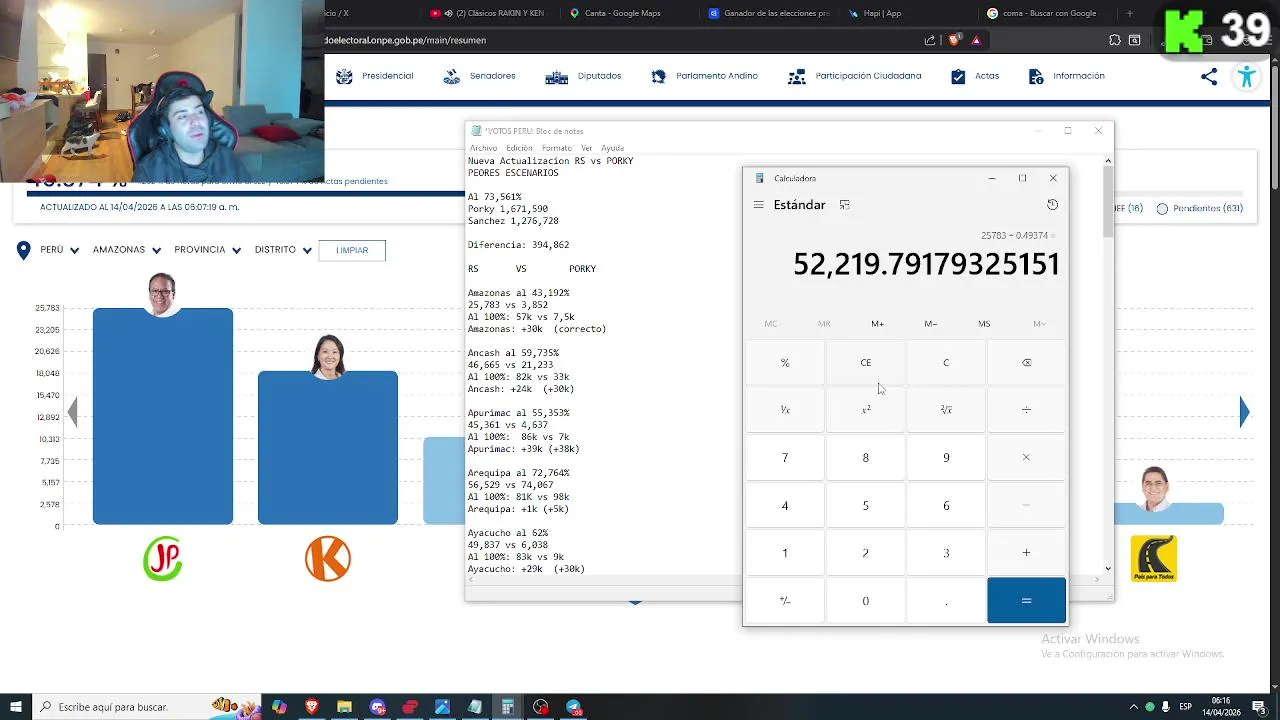Switch to coma - Buscar con Google tab

point(1044,13)
